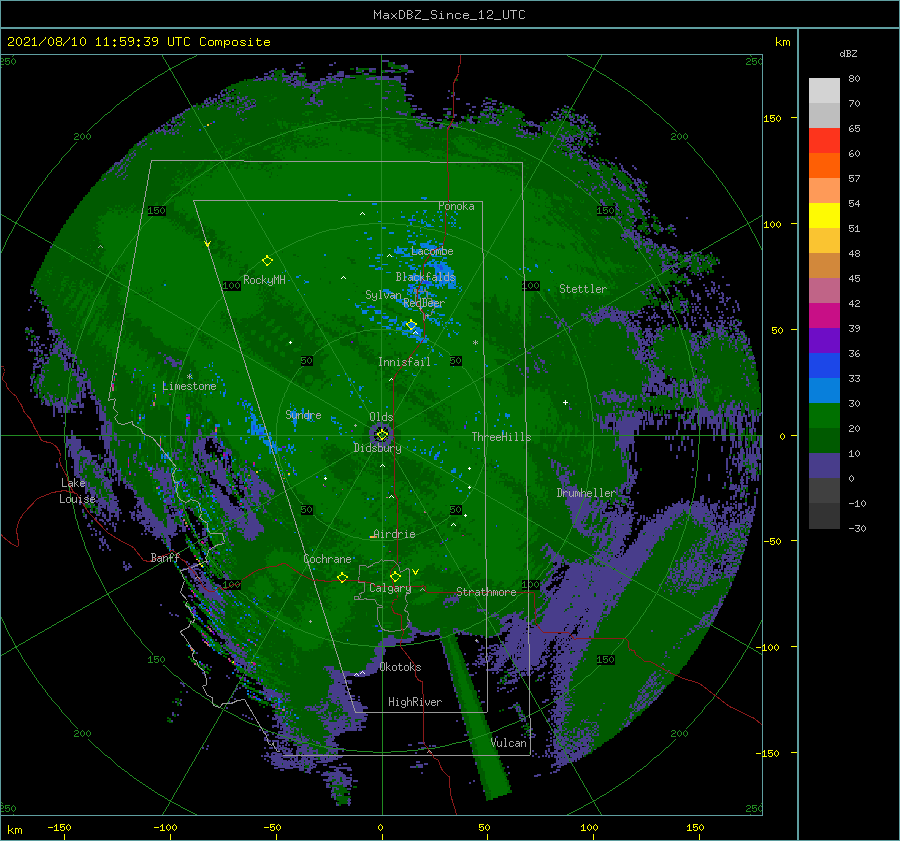
Task: Click the Banff label
Action: pyautogui.click(x=165, y=557)
